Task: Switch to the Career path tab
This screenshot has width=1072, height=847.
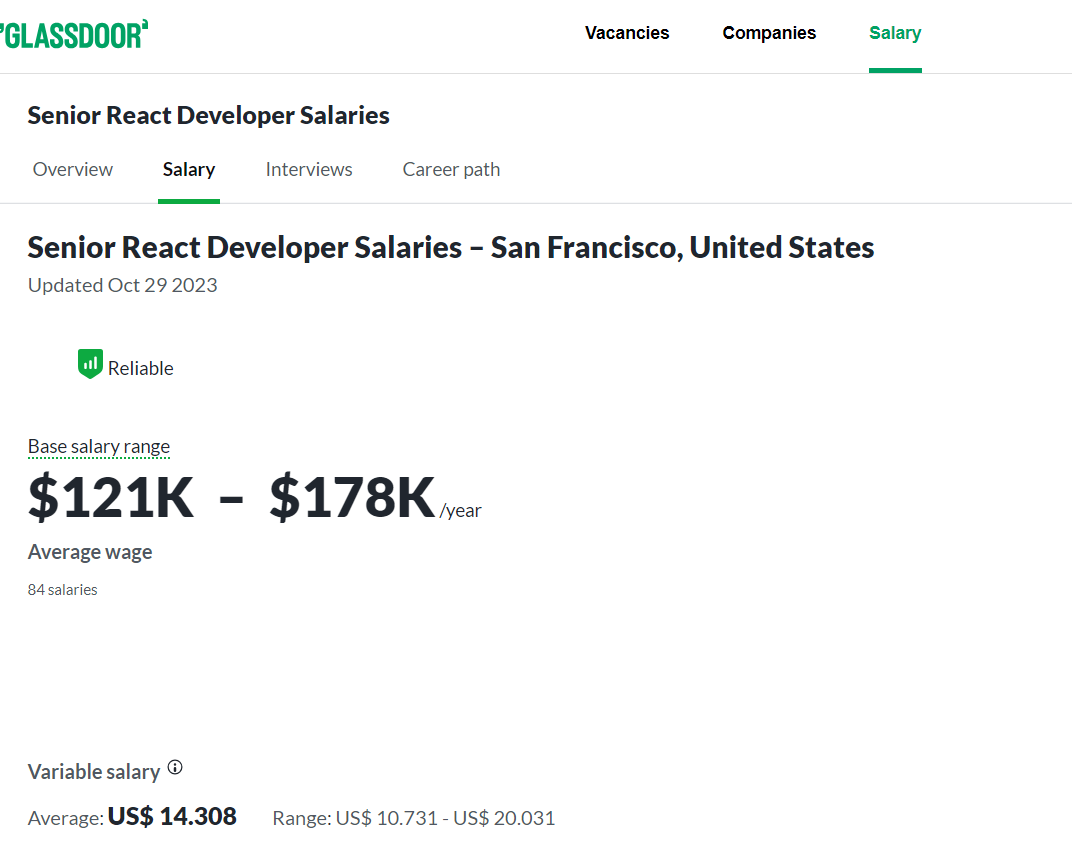Action: [451, 169]
